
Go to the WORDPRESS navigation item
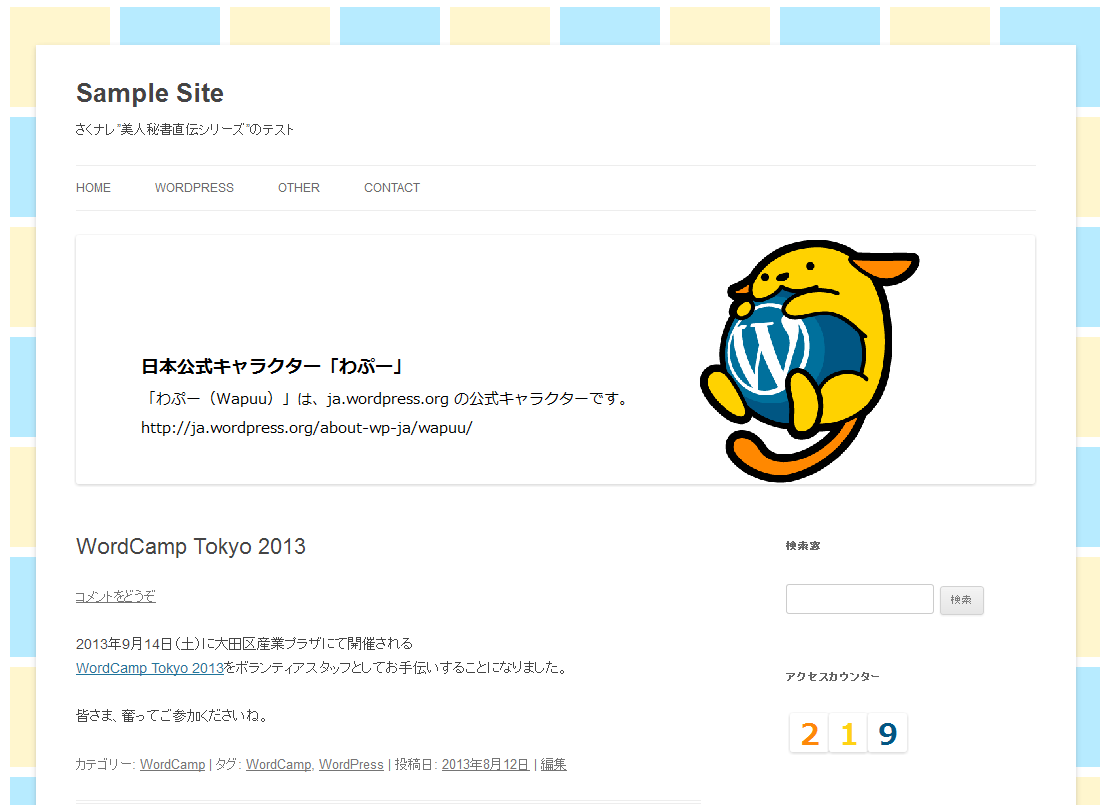[x=194, y=188]
